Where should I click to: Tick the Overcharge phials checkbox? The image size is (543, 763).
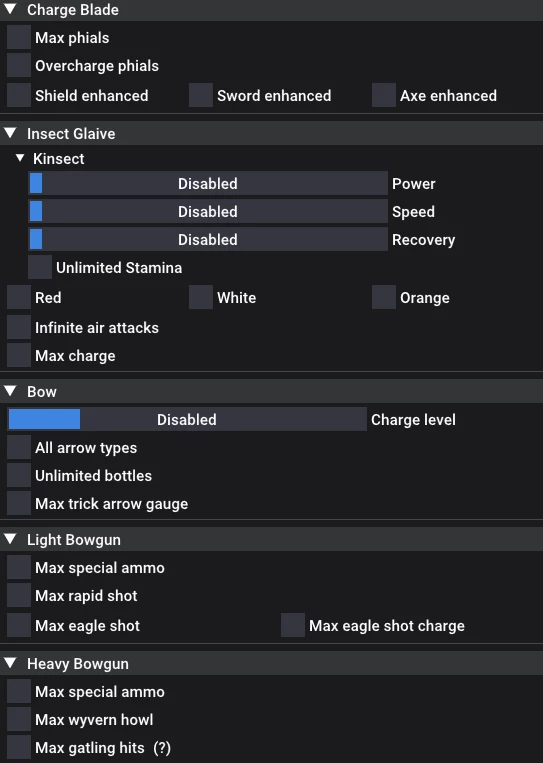(19, 66)
